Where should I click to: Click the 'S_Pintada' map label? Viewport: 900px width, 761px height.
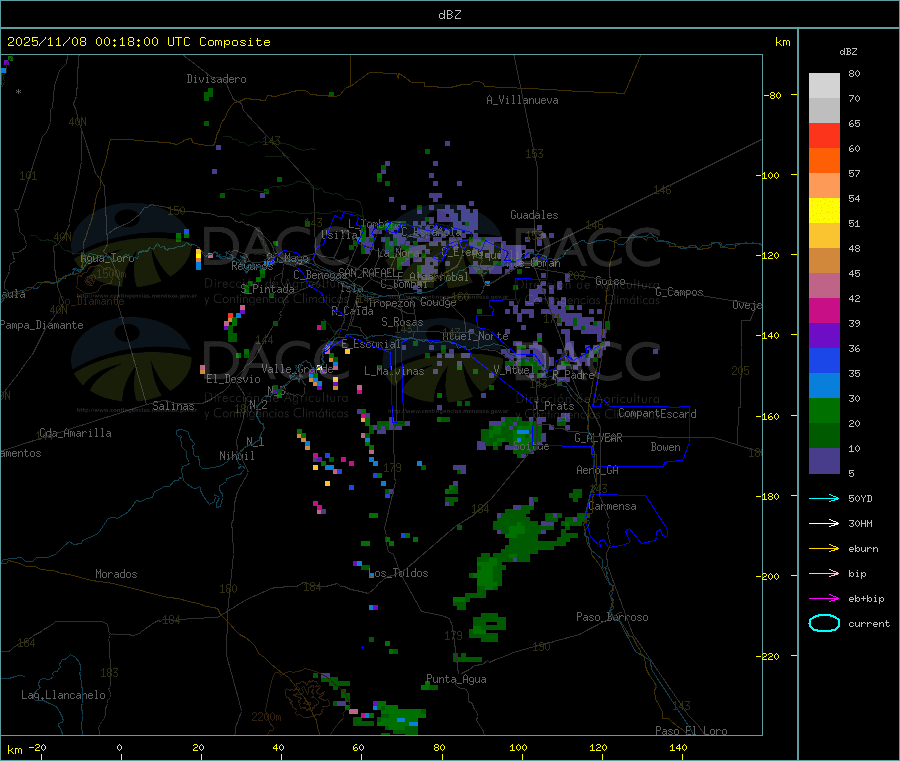coord(267,289)
